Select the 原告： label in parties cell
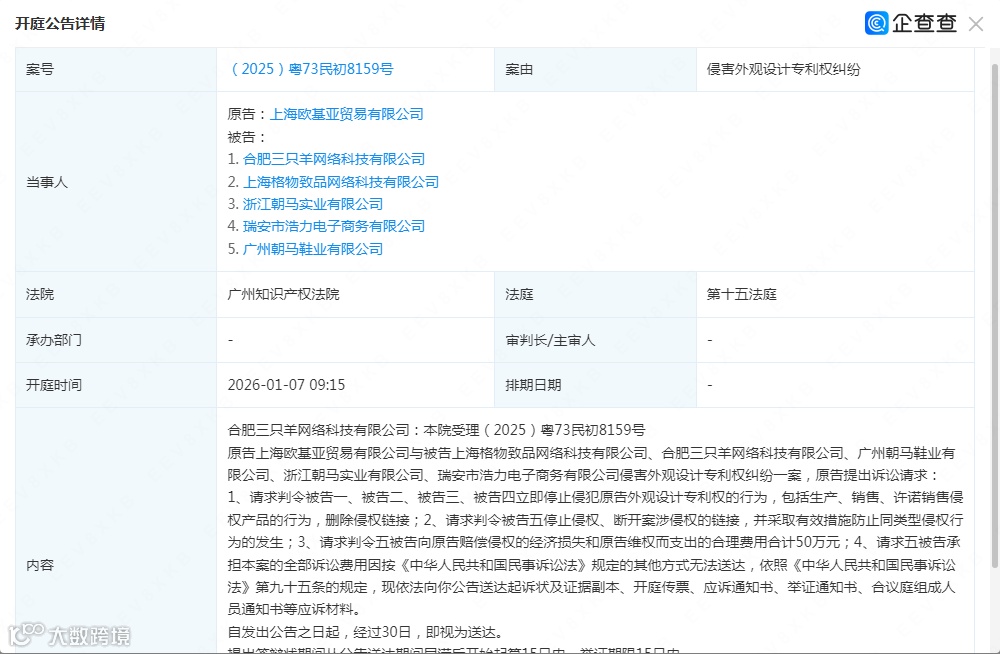This screenshot has height=654, width=1000. click(x=248, y=114)
